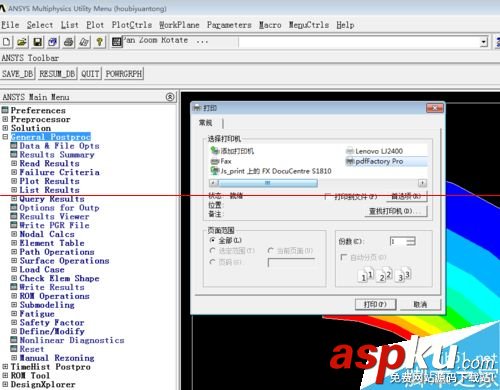Image resolution: width=500 pixels, height=390 pixels.
Task: Open the Select menu
Action: pos(40,25)
